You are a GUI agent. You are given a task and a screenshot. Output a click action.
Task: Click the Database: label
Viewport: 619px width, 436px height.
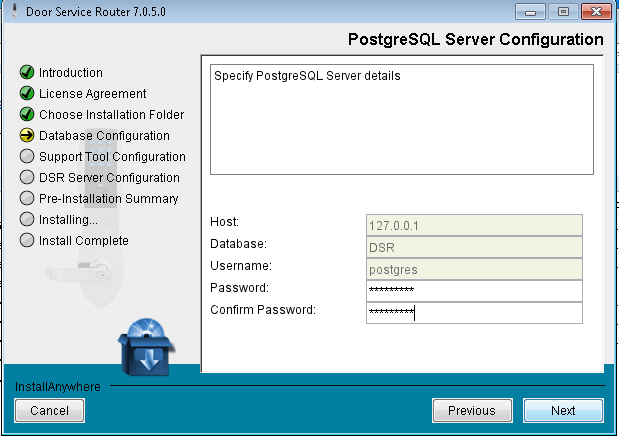[238, 244]
